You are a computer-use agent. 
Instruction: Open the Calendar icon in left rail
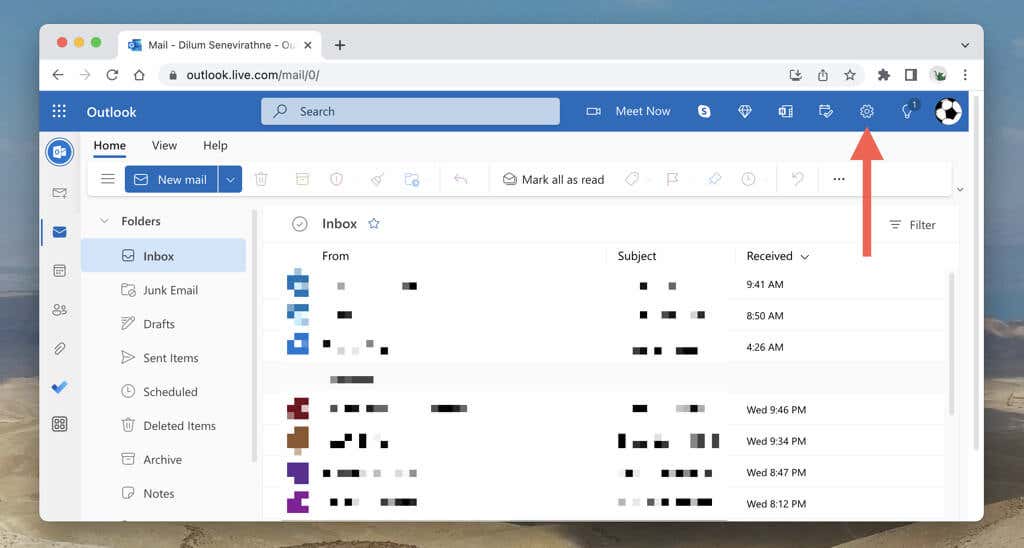point(59,270)
